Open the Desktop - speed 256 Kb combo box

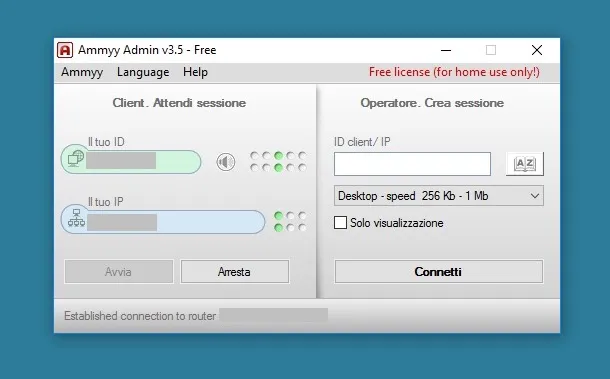pos(439,196)
